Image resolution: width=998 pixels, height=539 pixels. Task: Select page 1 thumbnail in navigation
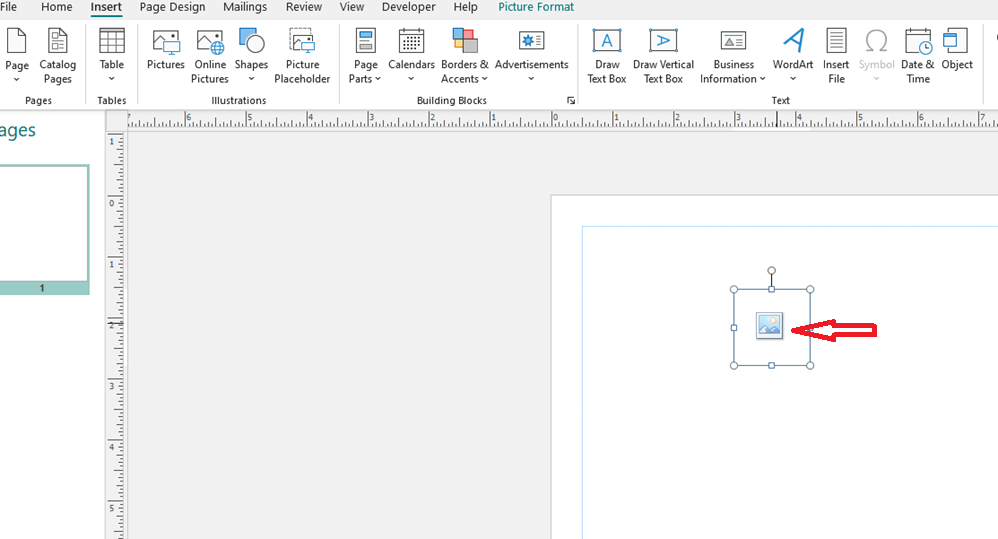coord(44,229)
